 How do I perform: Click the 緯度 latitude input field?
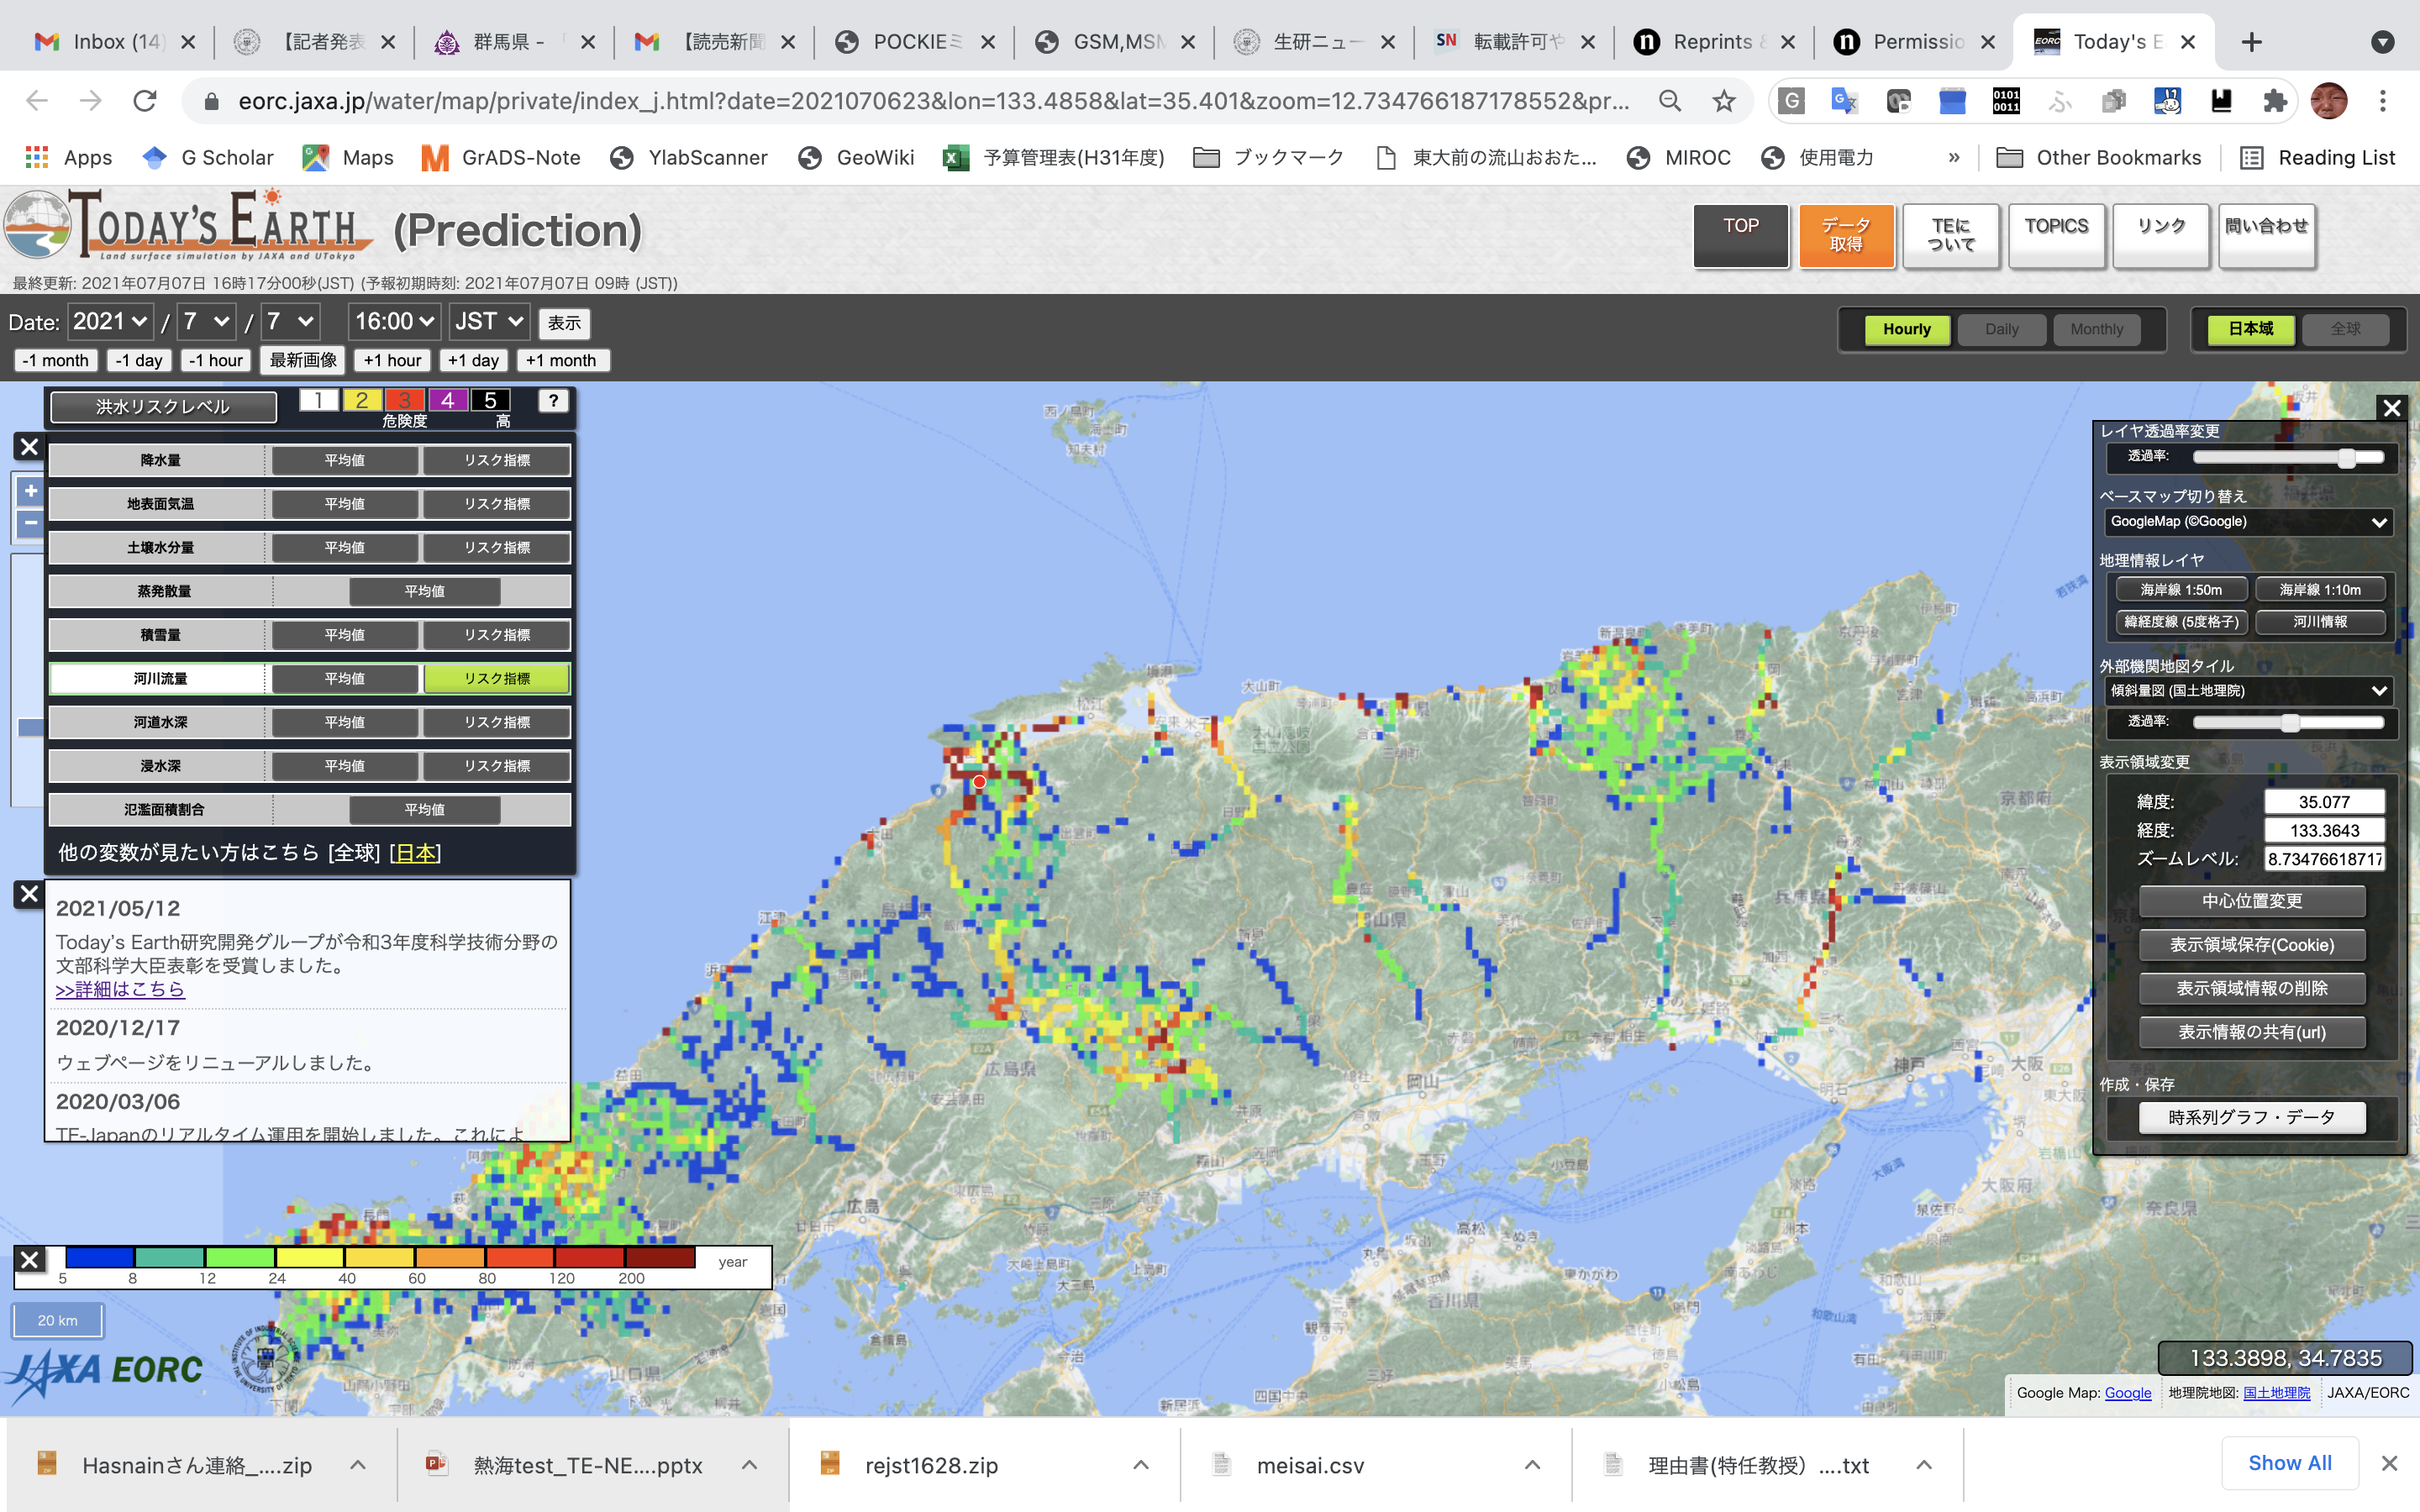(2324, 802)
